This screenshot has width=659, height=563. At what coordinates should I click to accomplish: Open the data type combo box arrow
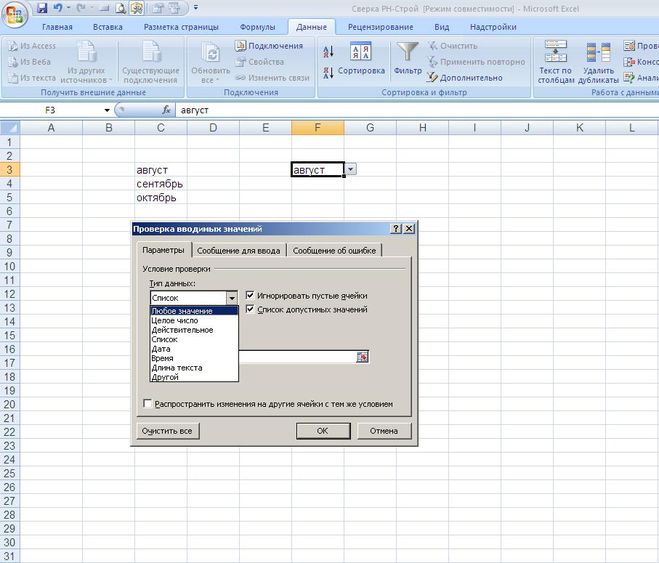232,298
